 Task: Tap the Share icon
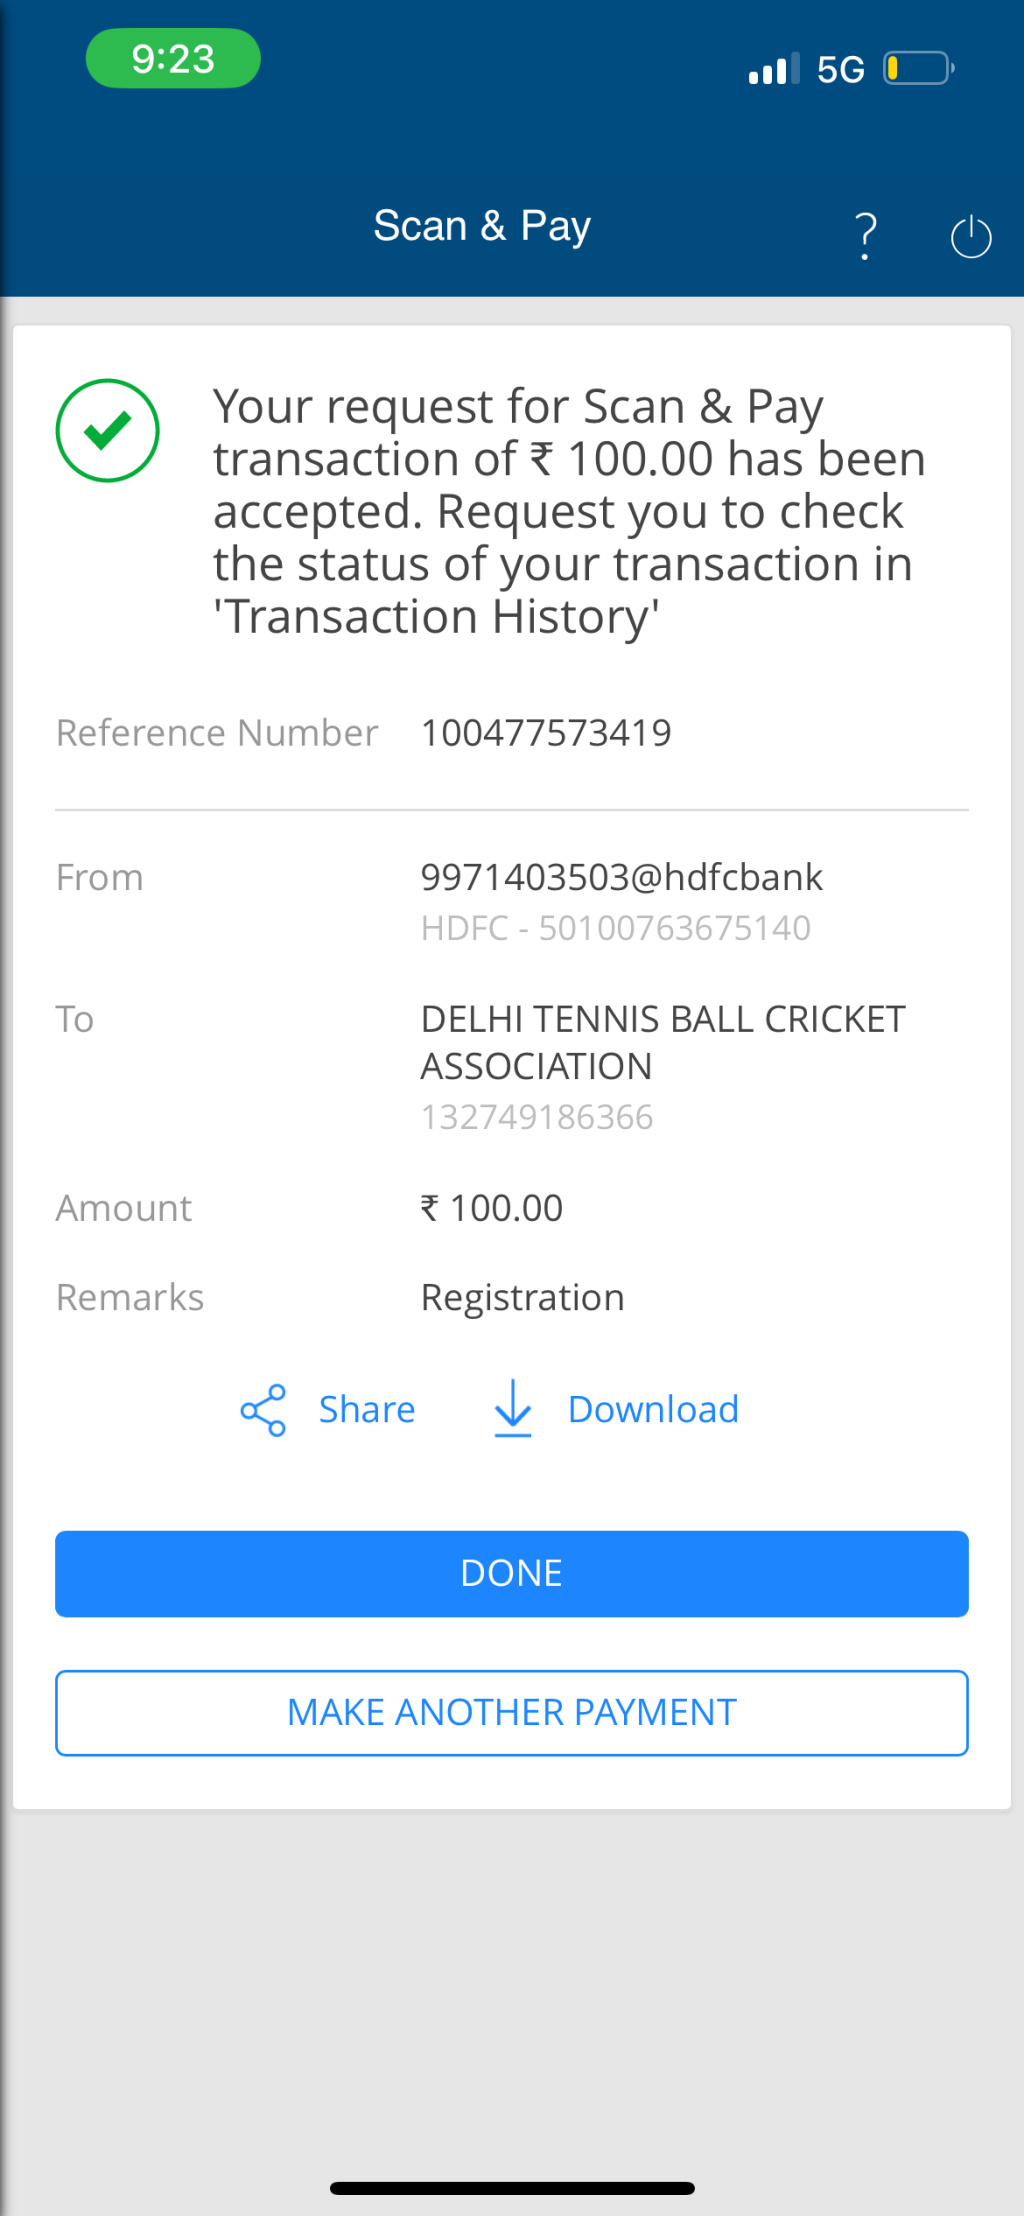pyautogui.click(x=263, y=1410)
